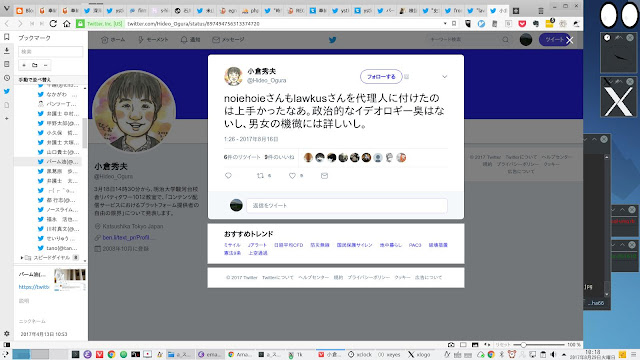Open モーメント in Twitter navigation
Image resolution: width=640 pixels, height=360 pixels.
153,40
